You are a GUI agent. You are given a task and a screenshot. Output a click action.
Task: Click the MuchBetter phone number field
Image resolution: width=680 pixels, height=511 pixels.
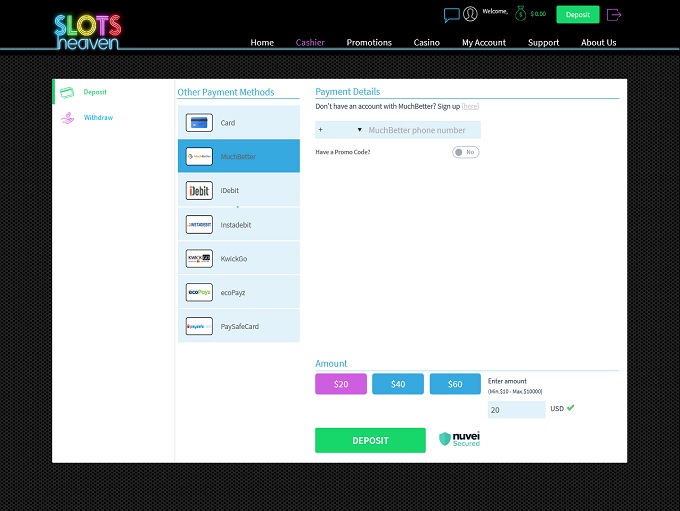point(422,130)
